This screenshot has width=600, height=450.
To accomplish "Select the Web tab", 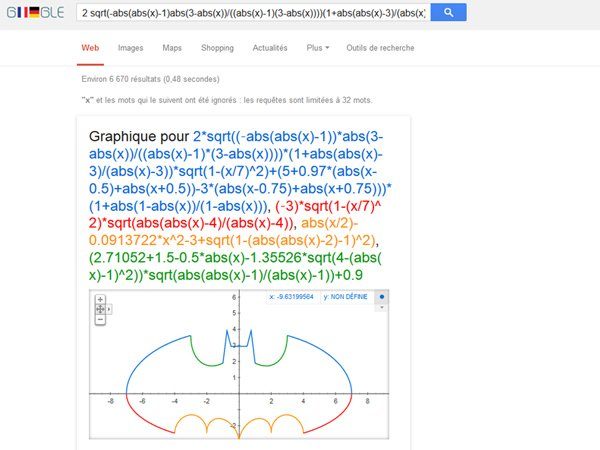I will coord(90,48).
